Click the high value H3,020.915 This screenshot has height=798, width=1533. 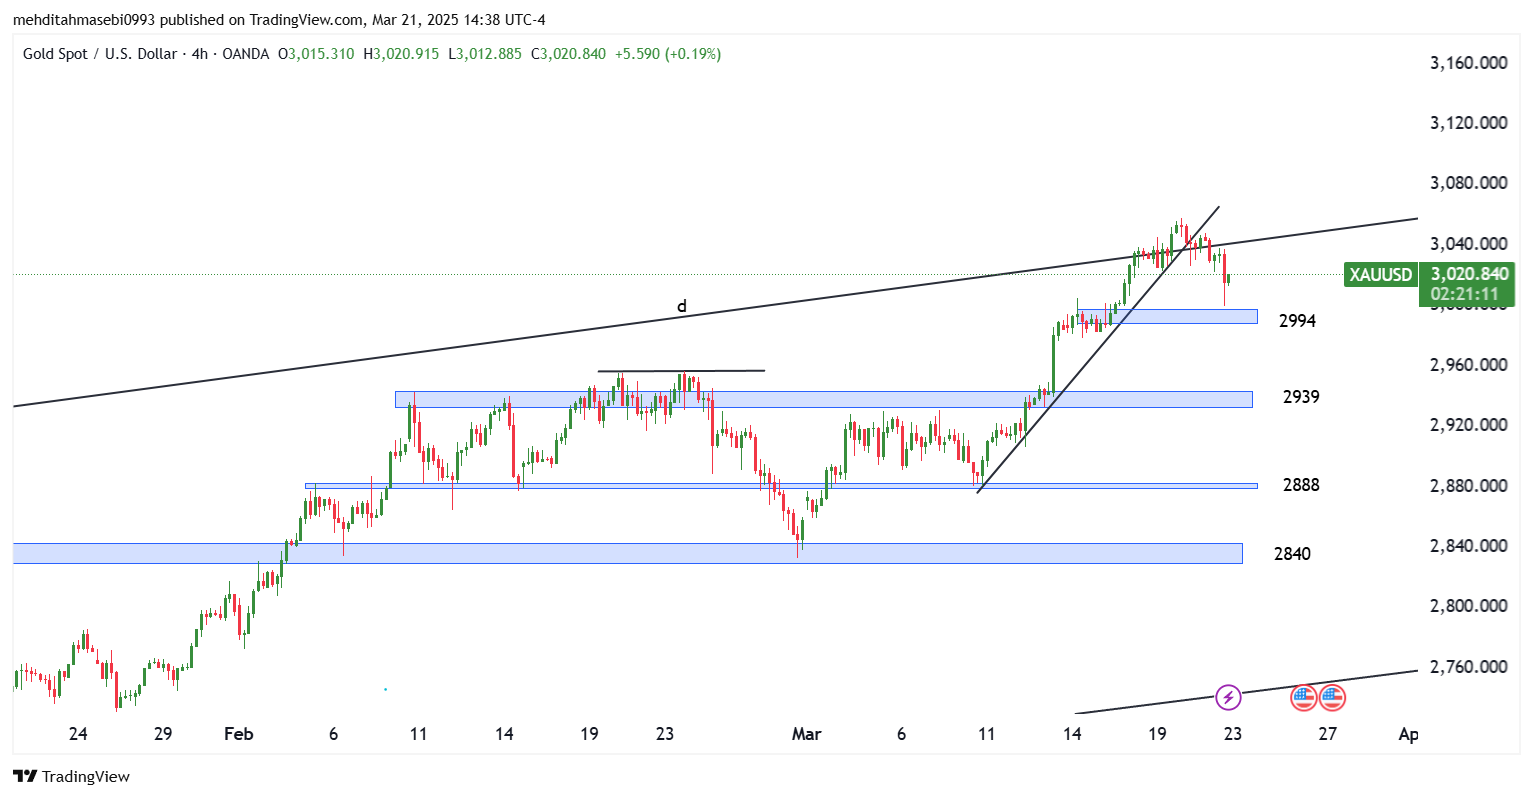[401, 54]
